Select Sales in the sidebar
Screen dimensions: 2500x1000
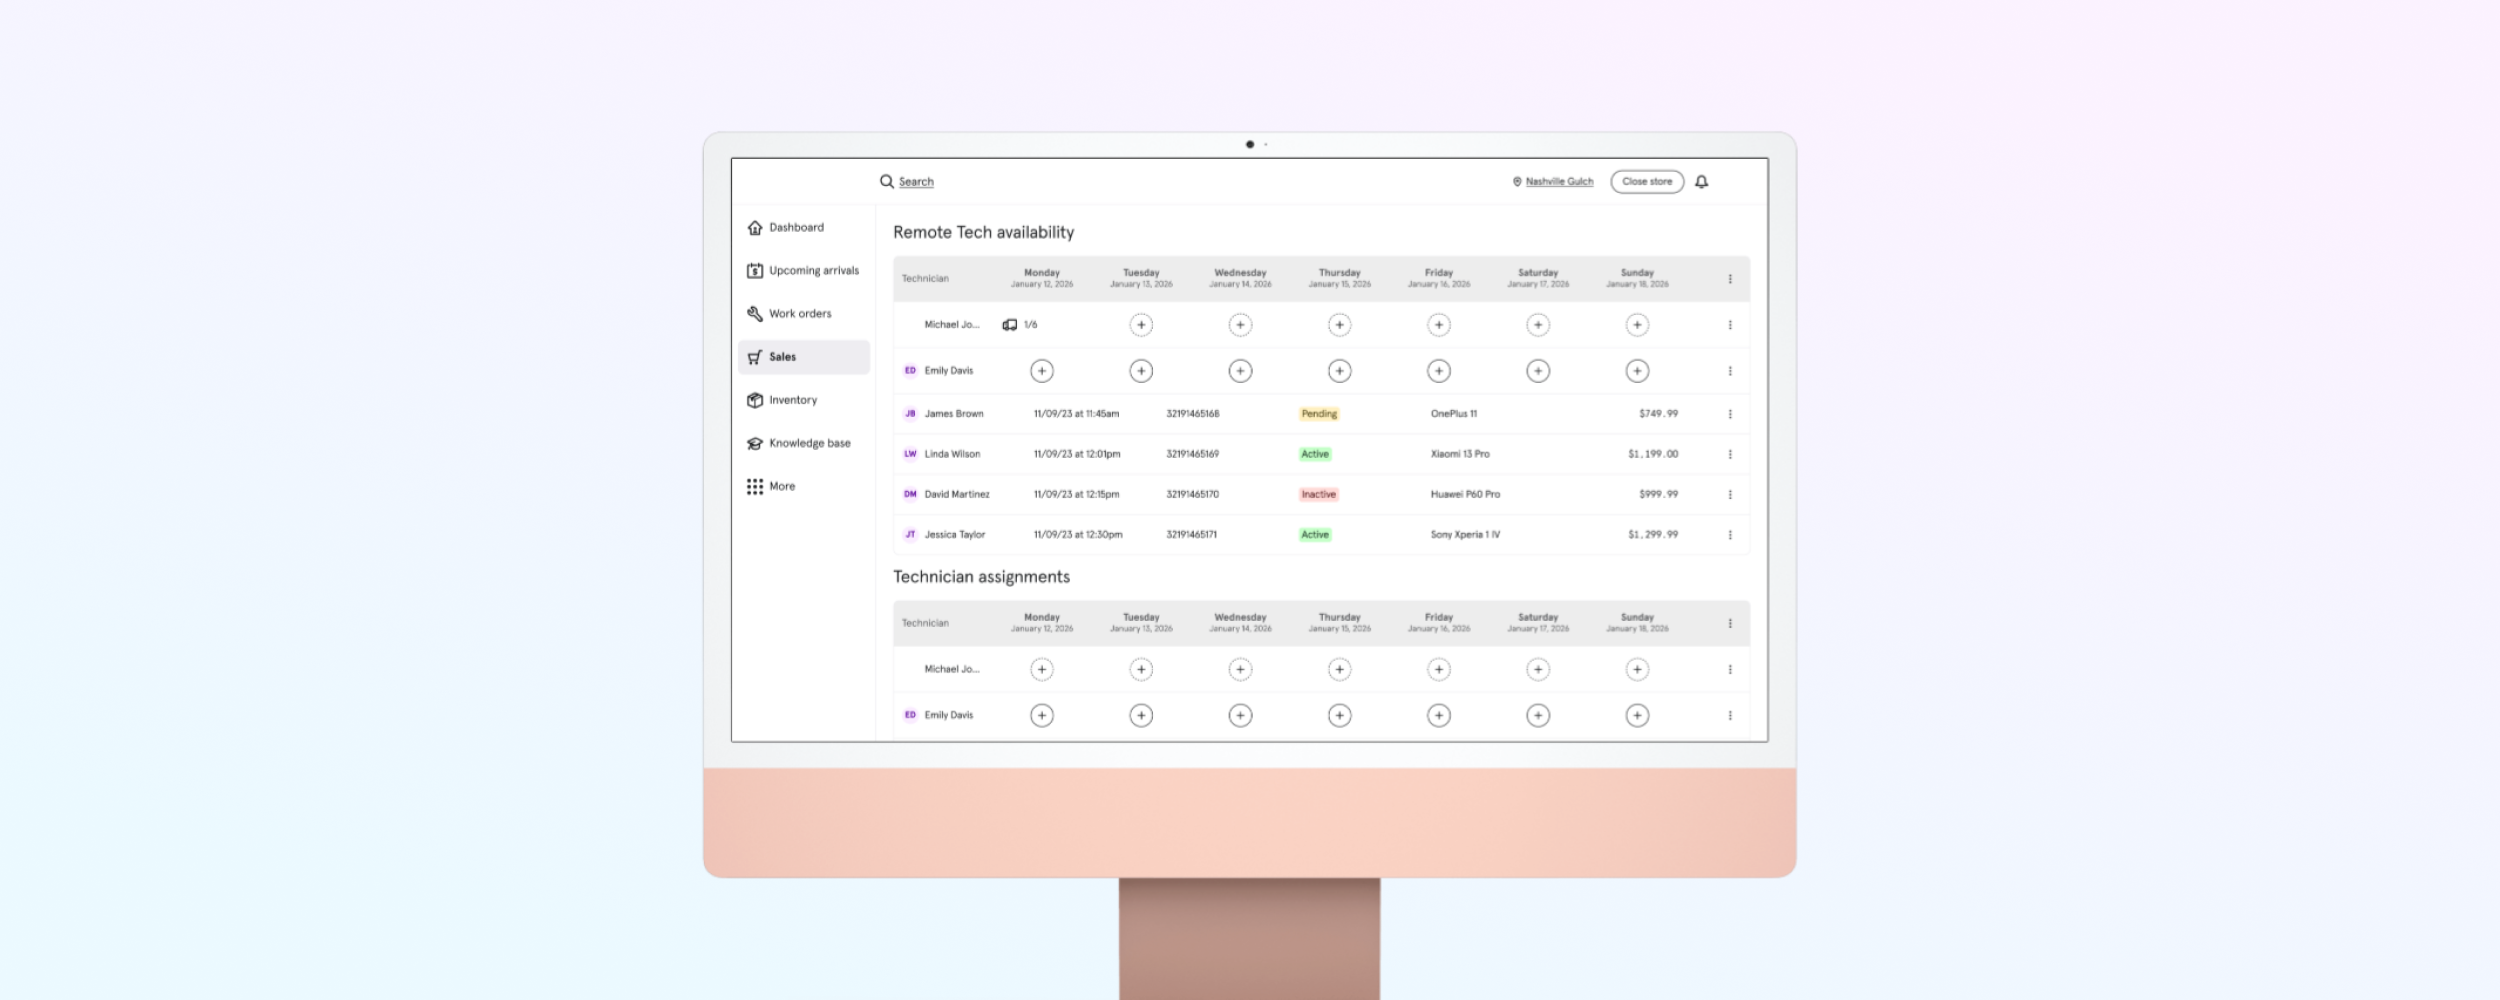click(804, 357)
